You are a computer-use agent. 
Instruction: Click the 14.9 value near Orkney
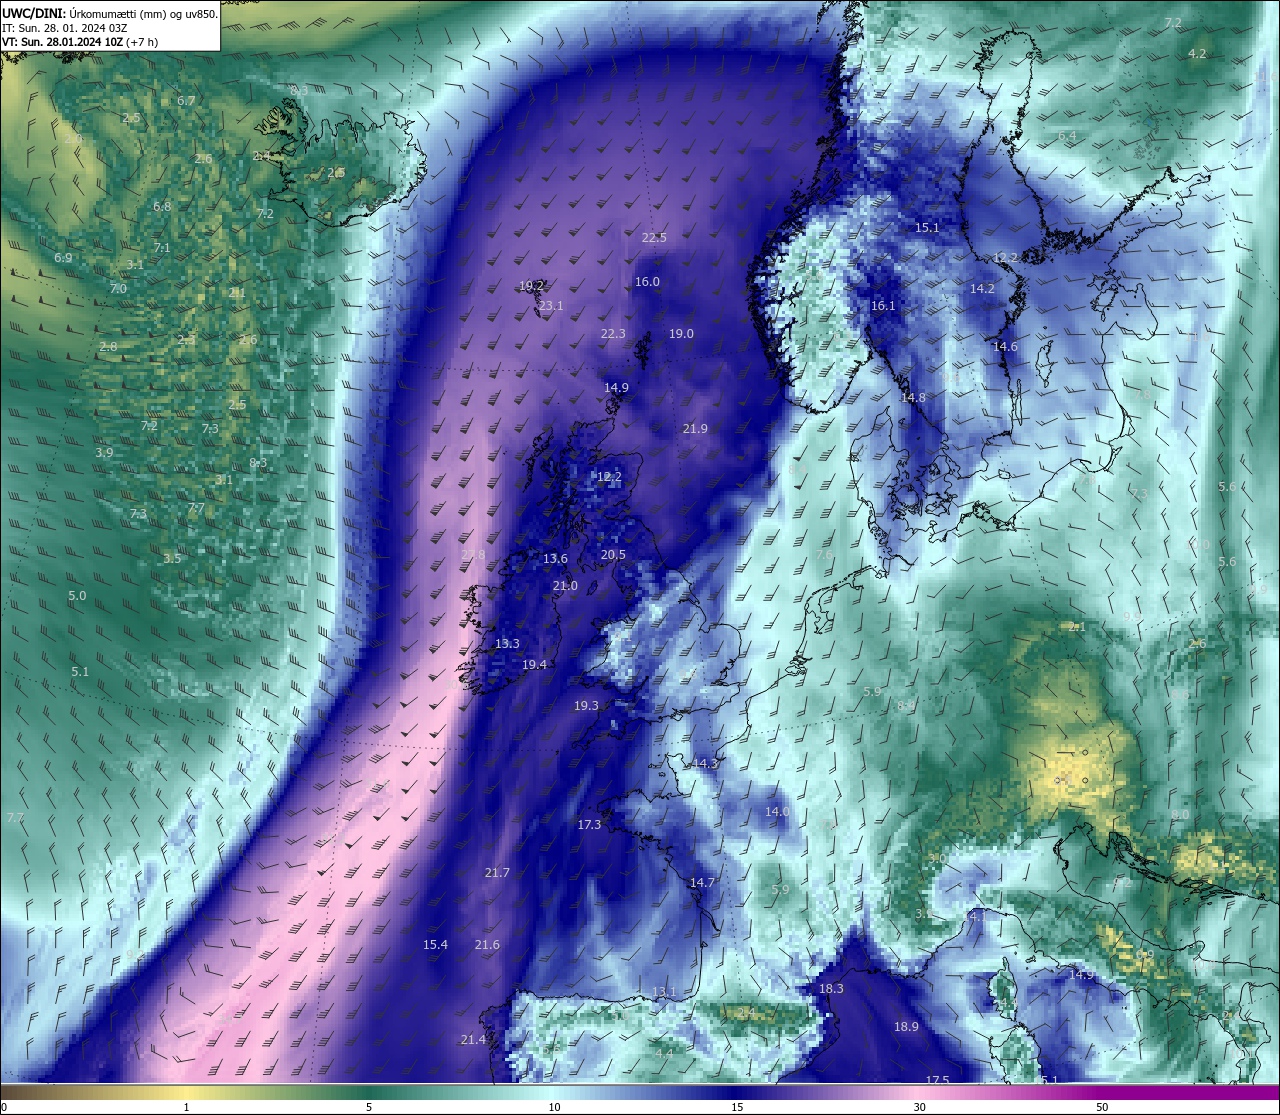tap(616, 388)
